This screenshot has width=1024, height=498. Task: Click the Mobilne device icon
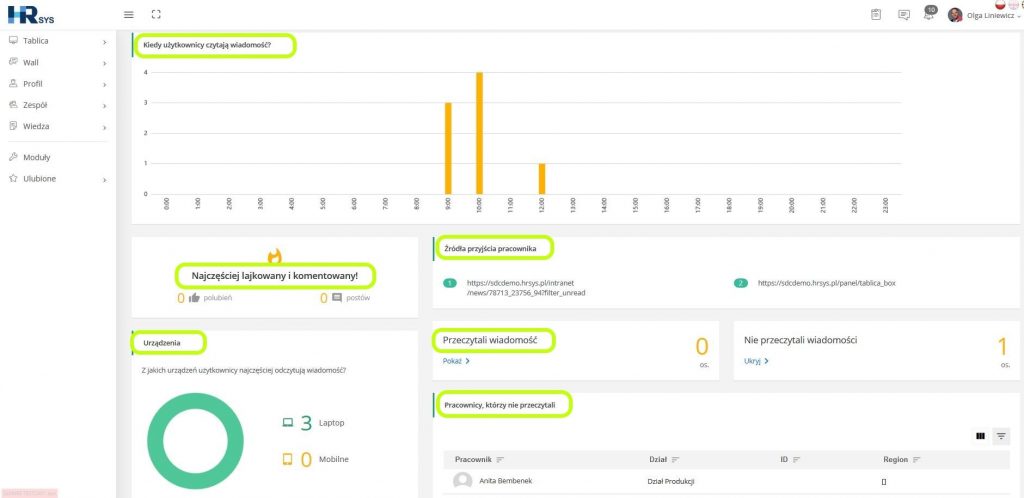[287, 459]
